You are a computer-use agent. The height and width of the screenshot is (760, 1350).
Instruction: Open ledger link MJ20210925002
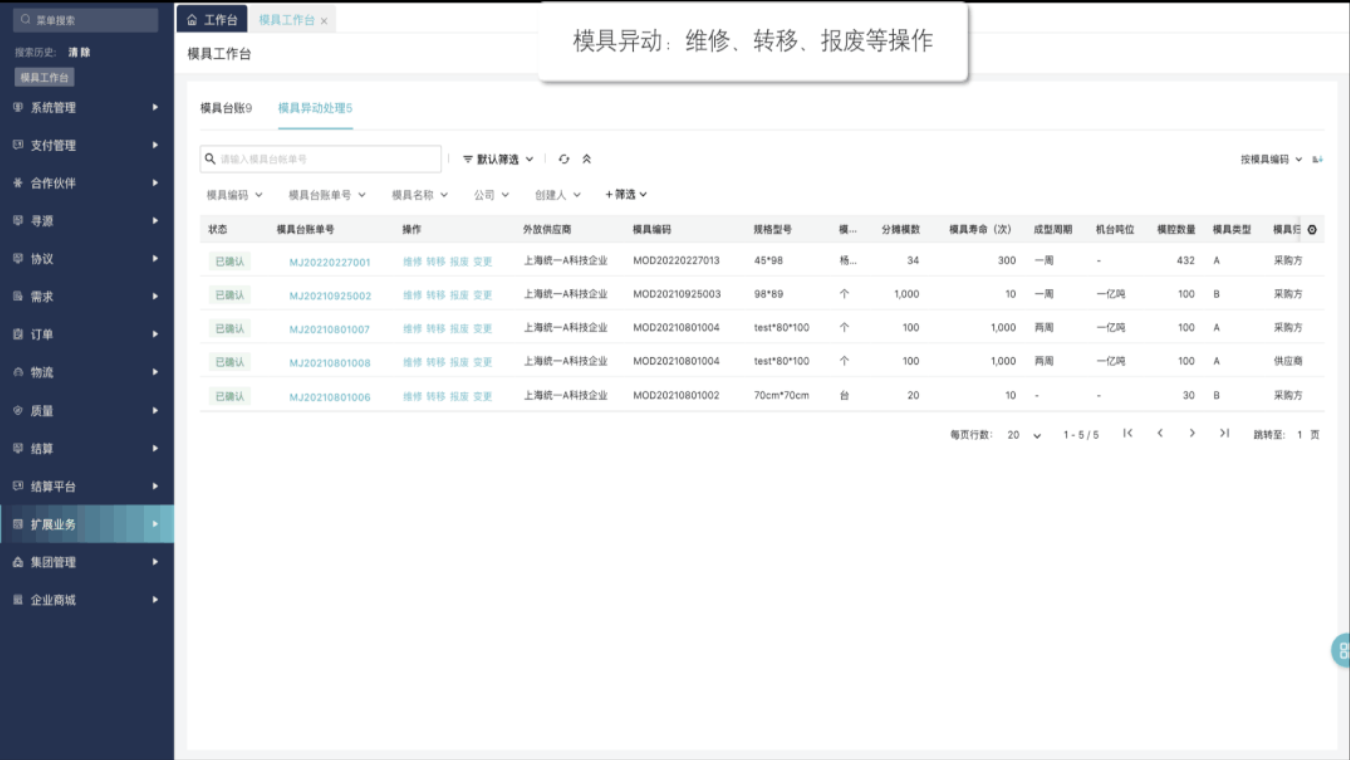pos(330,296)
